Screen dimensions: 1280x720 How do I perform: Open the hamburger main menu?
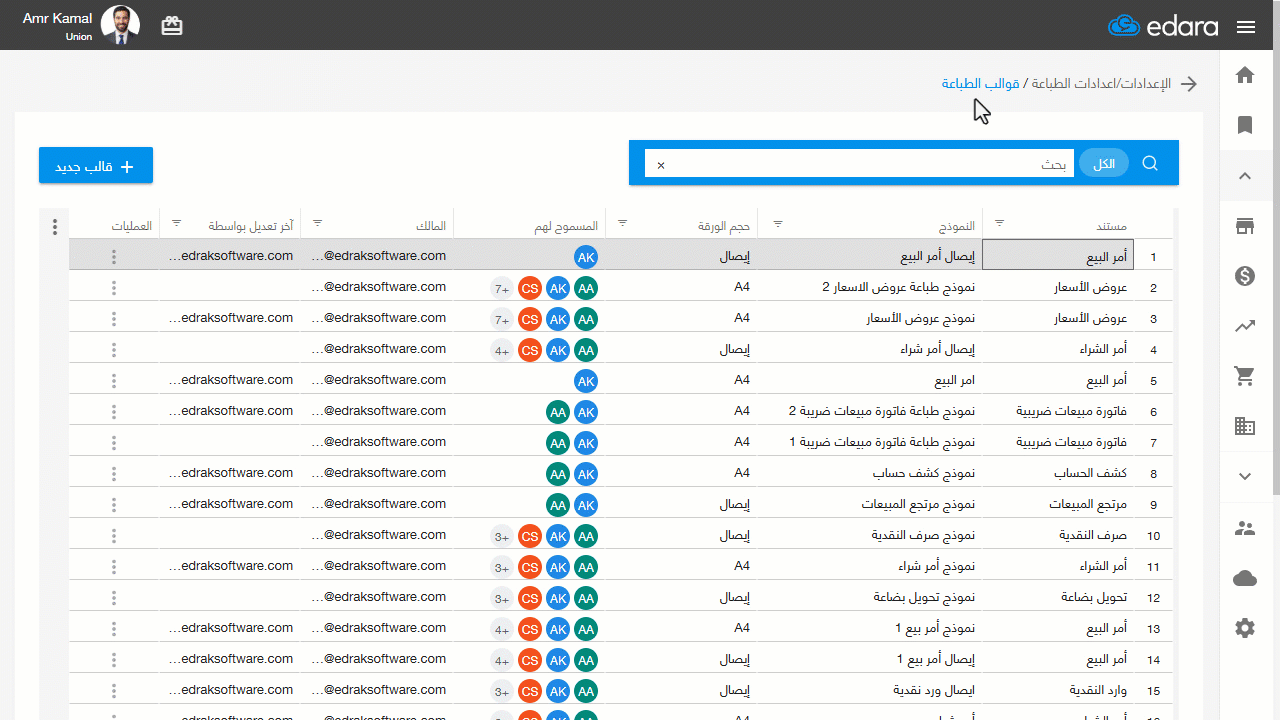1246,27
